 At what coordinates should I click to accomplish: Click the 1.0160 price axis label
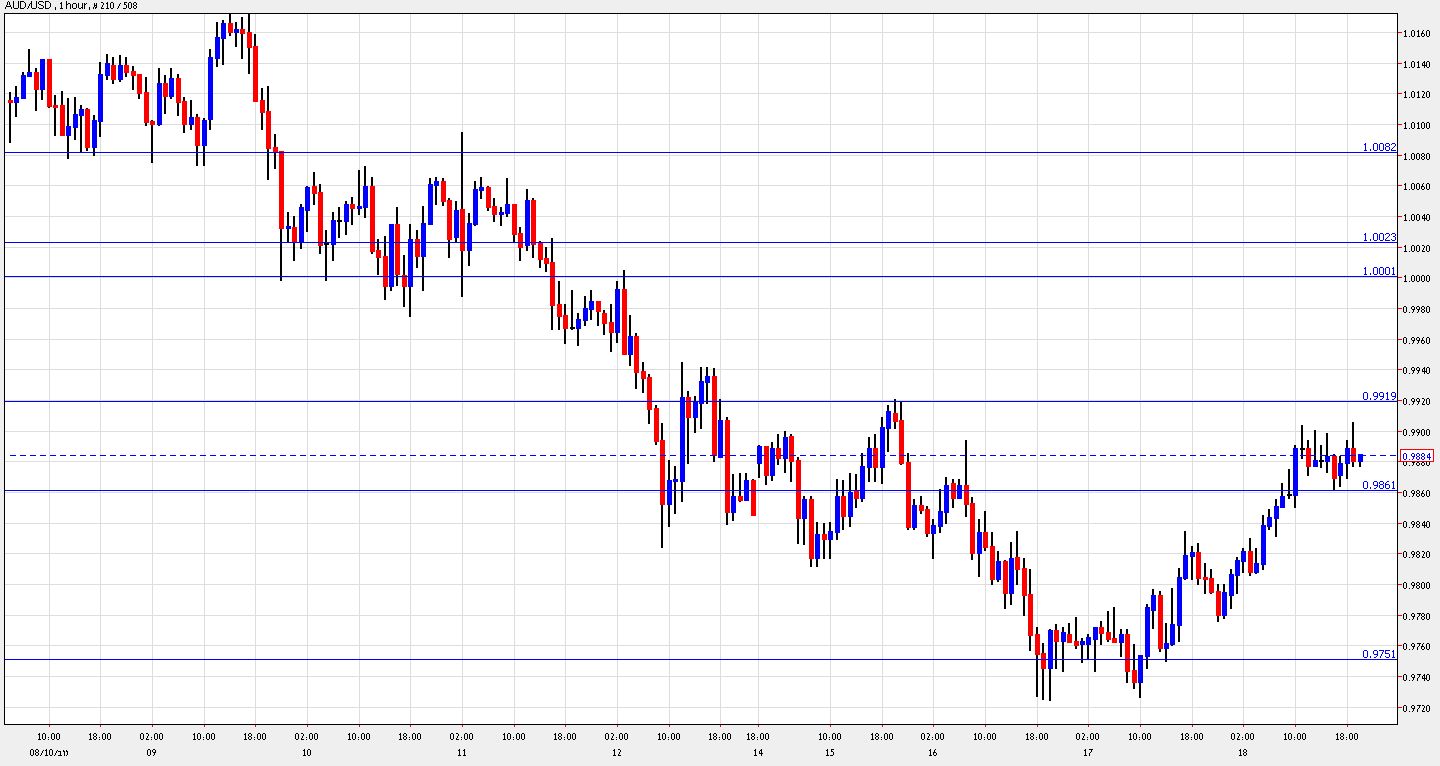(x=1418, y=33)
